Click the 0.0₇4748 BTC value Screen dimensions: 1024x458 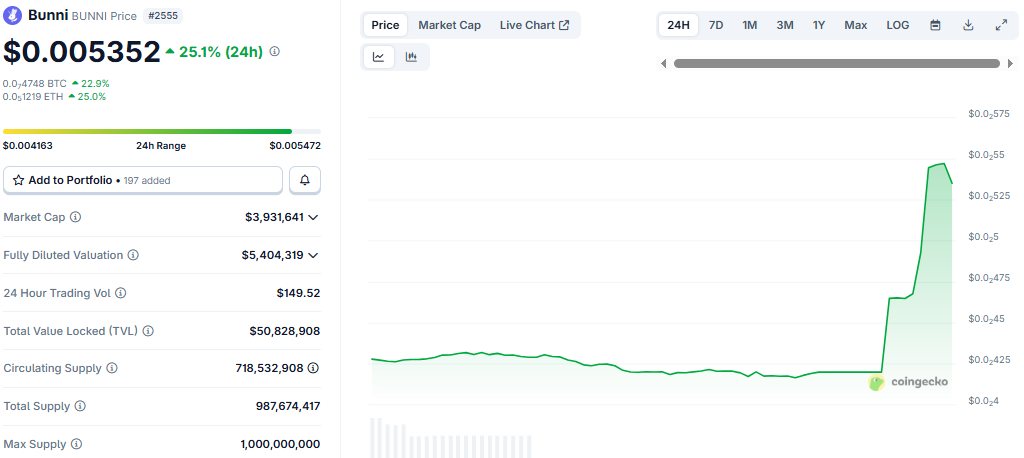(x=35, y=84)
